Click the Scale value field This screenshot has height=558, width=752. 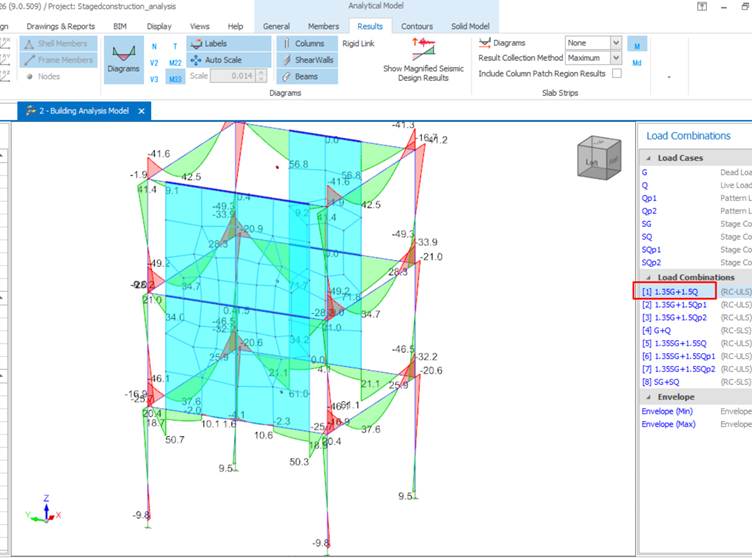click(233, 76)
